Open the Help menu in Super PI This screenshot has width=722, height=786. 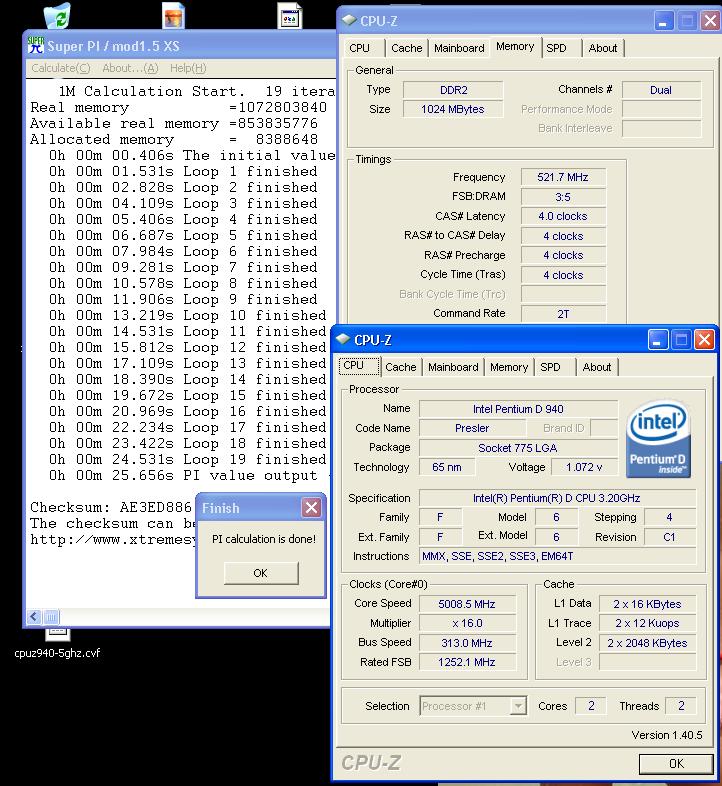coord(188,68)
